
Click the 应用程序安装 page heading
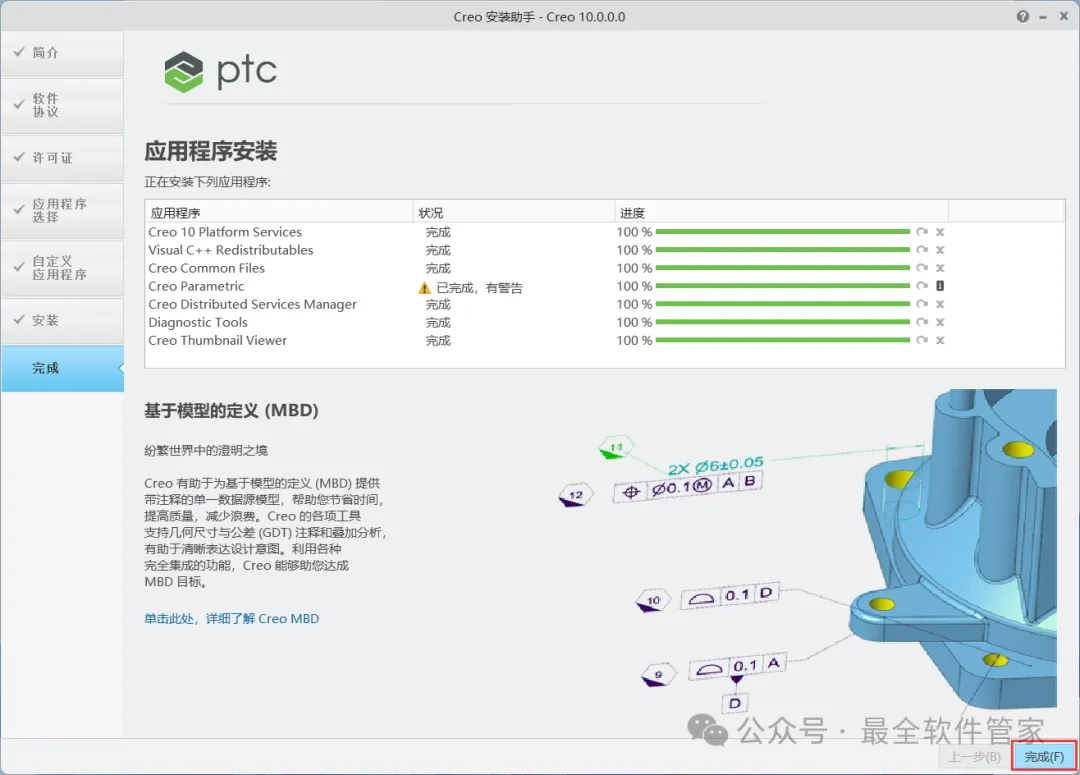click(211, 151)
